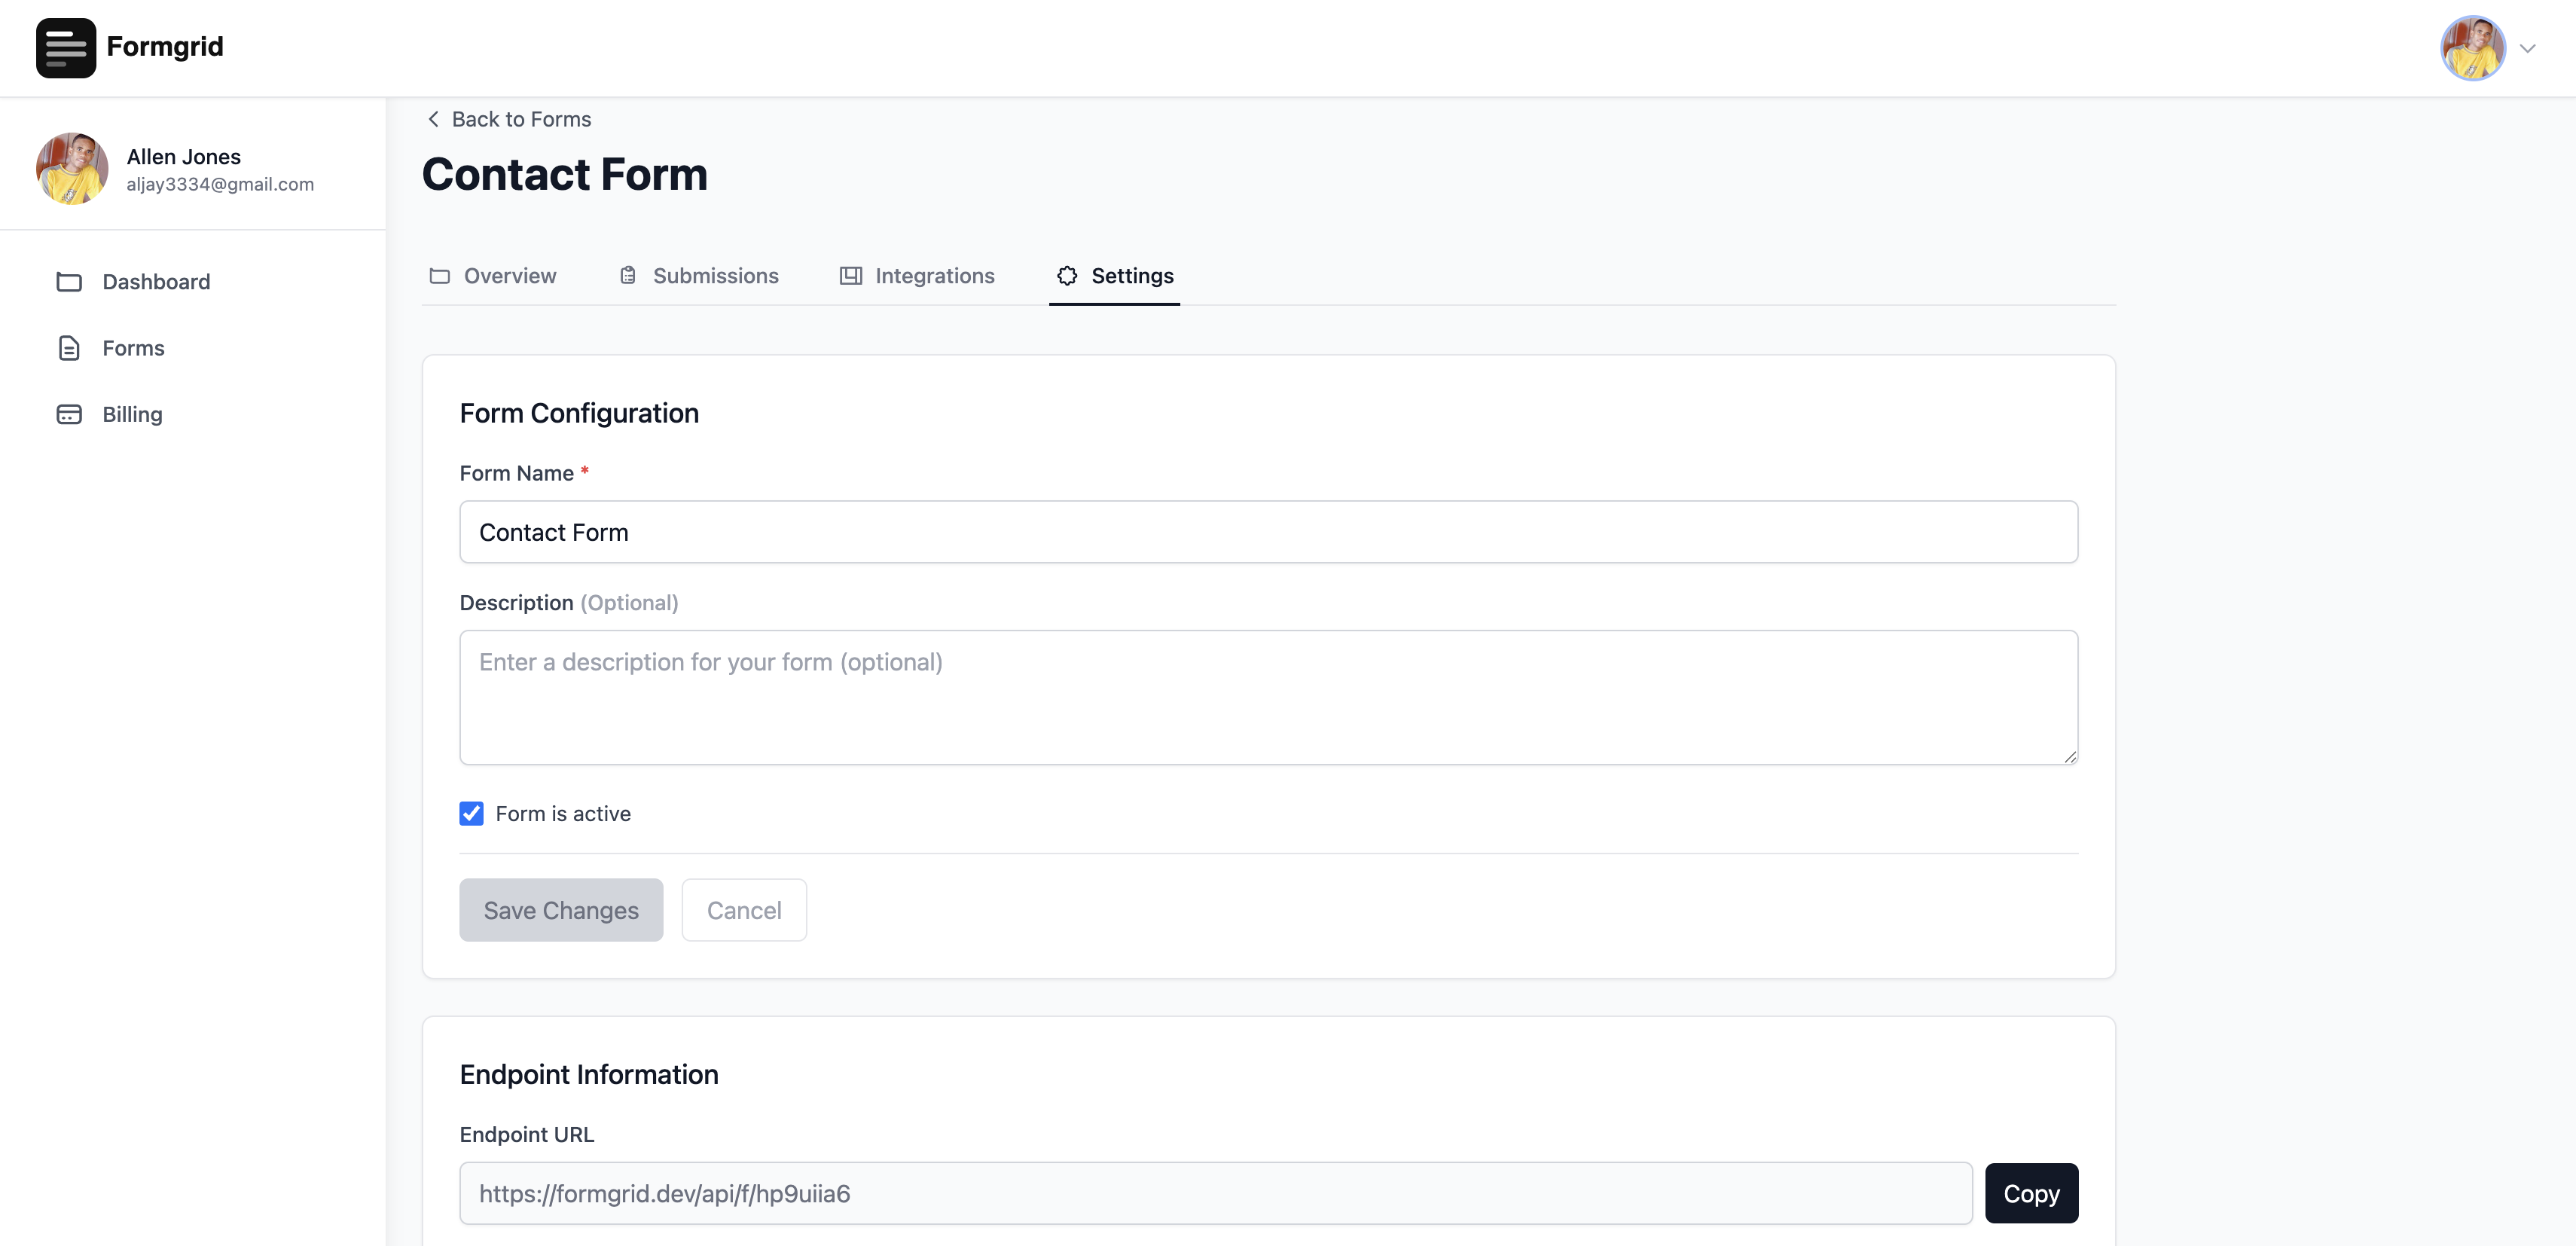Screen dimensions: 2576x1246
Task: Switch to the Integrations tab
Action: pos(934,276)
